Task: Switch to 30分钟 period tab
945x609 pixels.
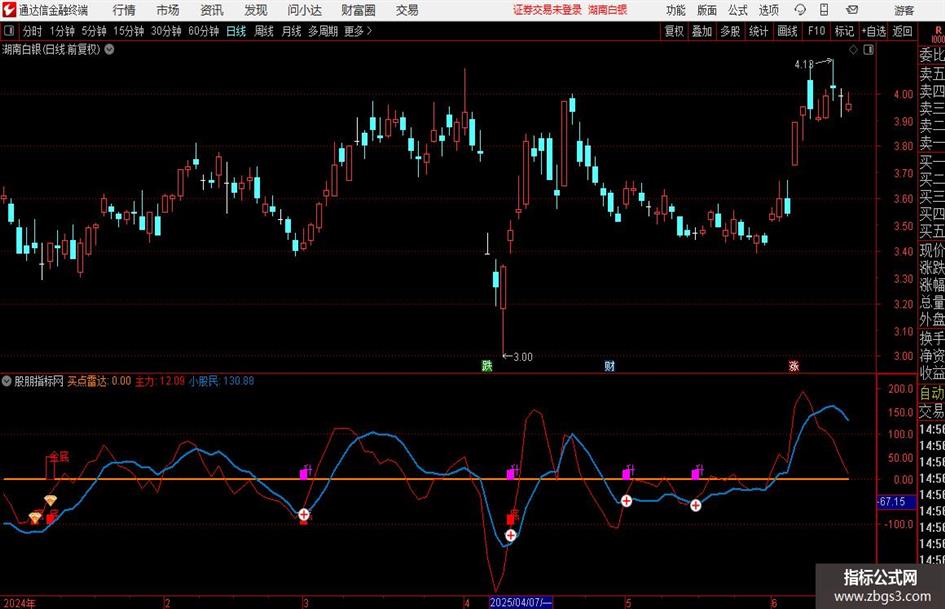Action: [166, 31]
